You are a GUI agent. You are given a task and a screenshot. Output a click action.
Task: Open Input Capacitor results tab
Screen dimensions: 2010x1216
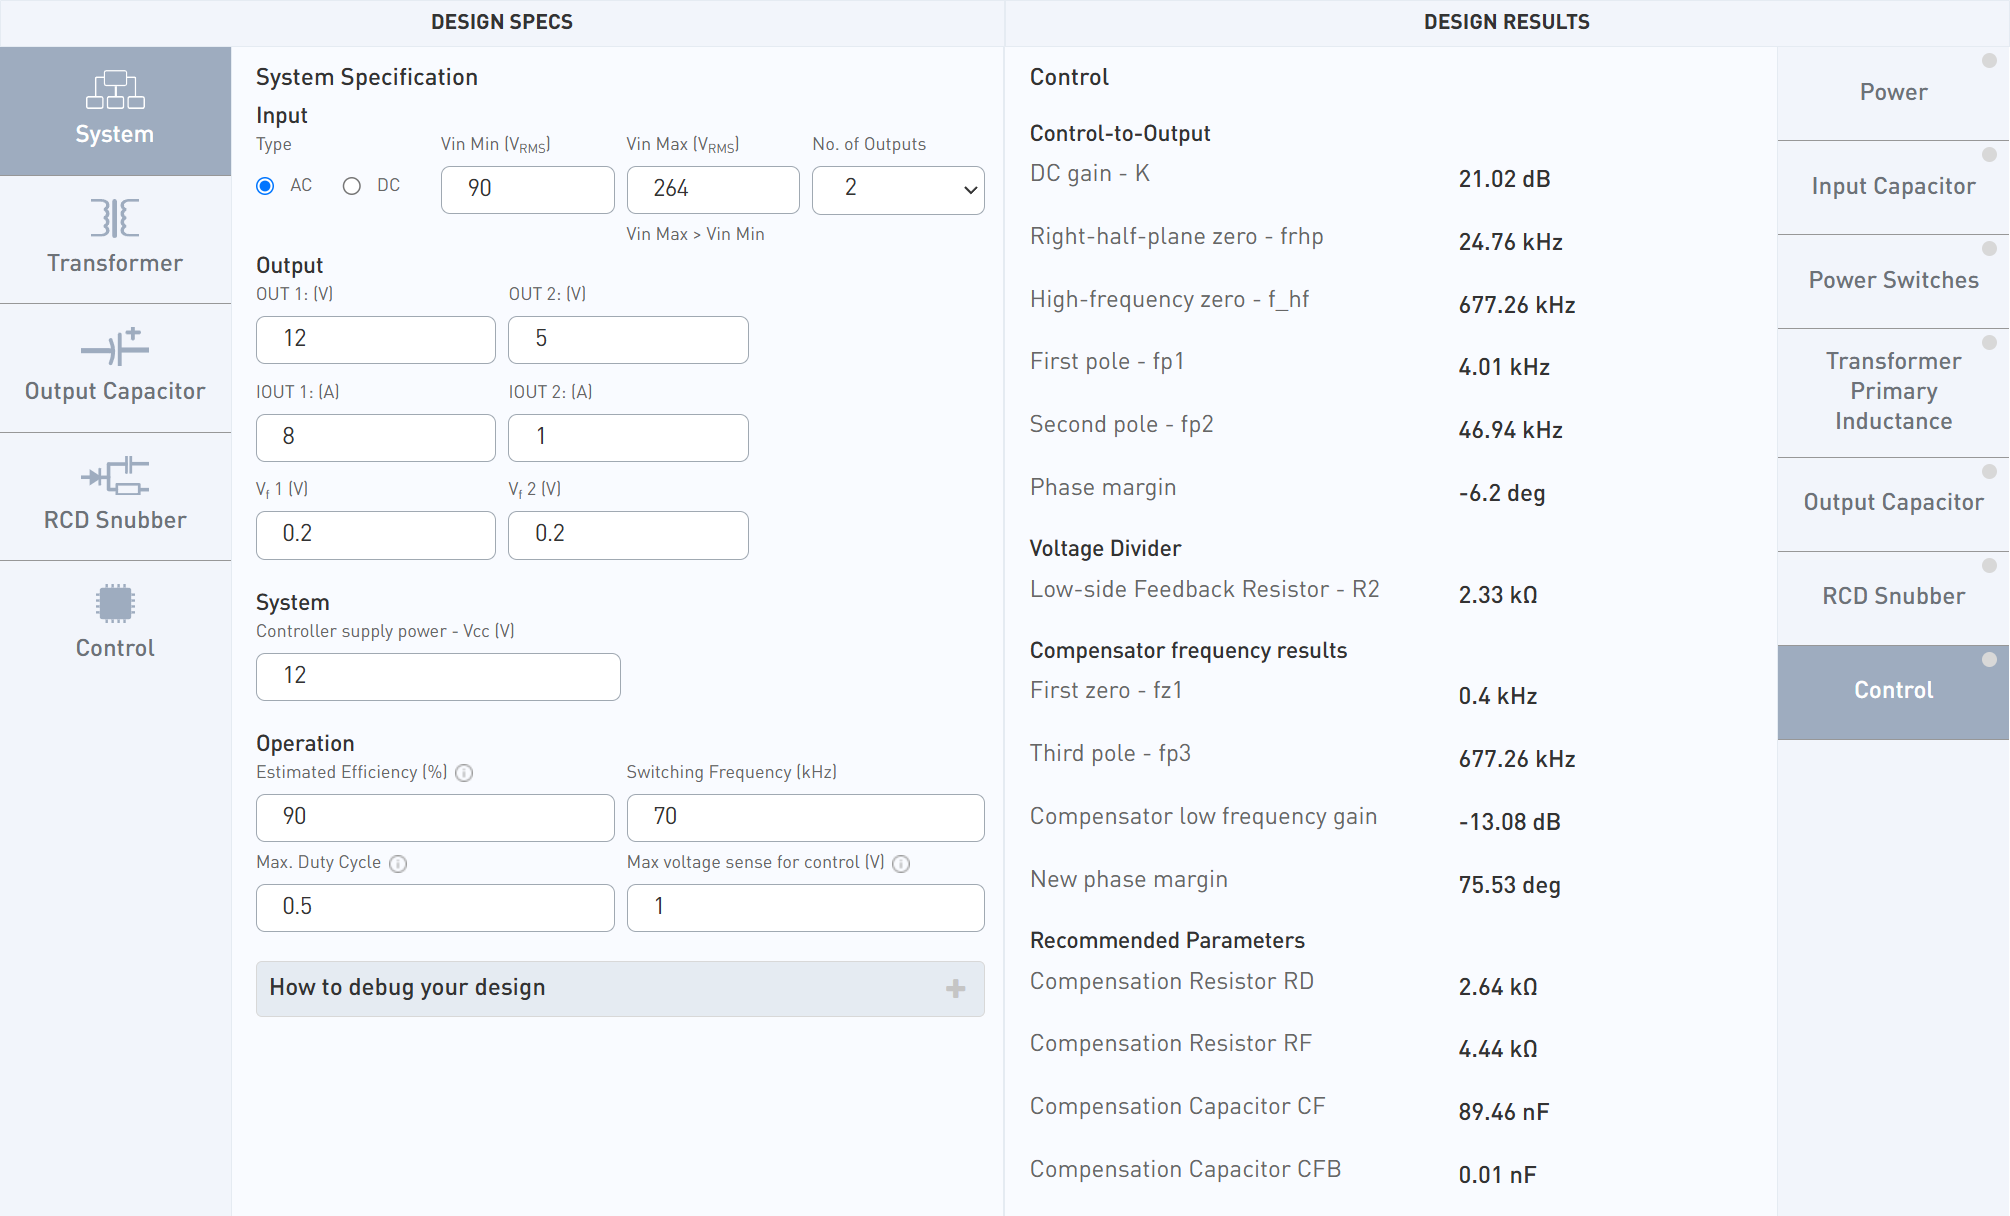point(1892,187)
